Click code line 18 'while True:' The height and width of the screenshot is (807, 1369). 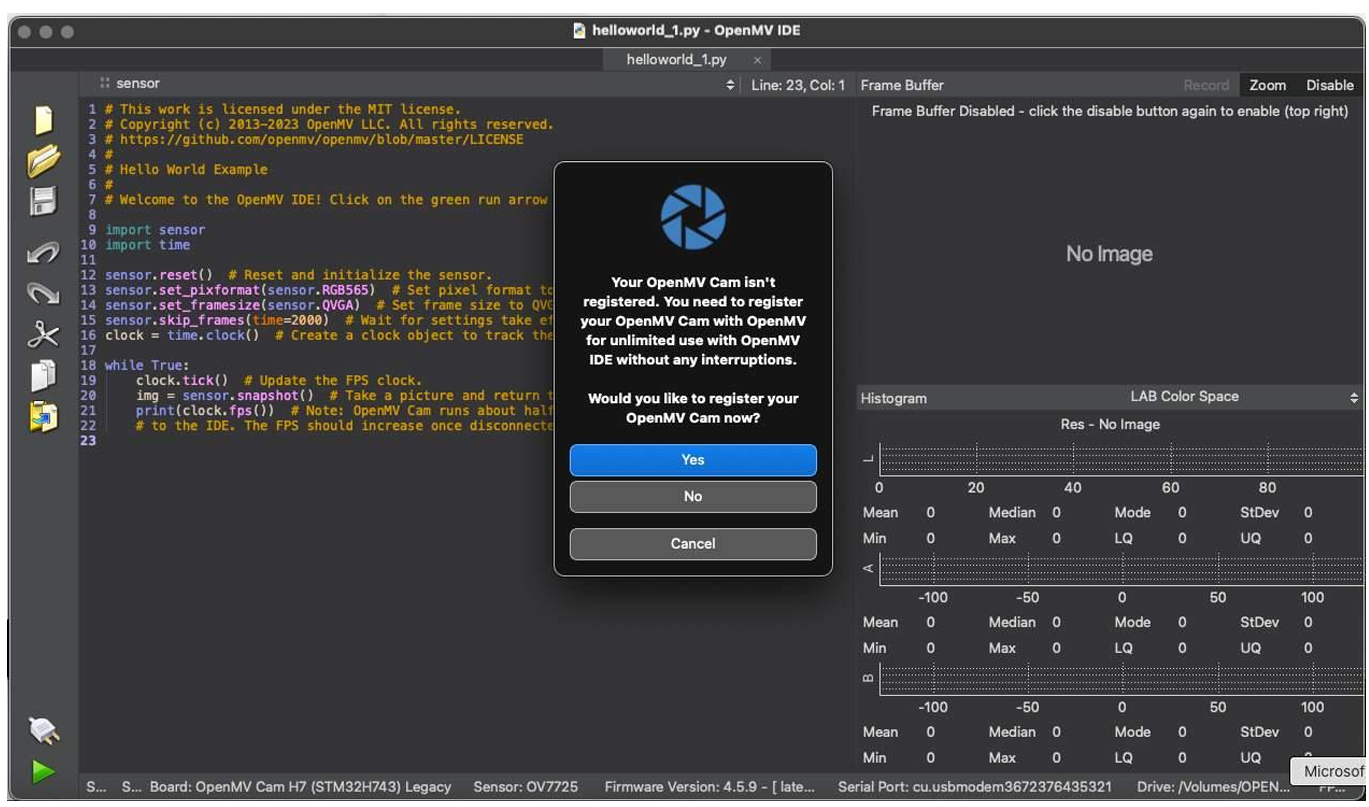click(x=147, y=365)
